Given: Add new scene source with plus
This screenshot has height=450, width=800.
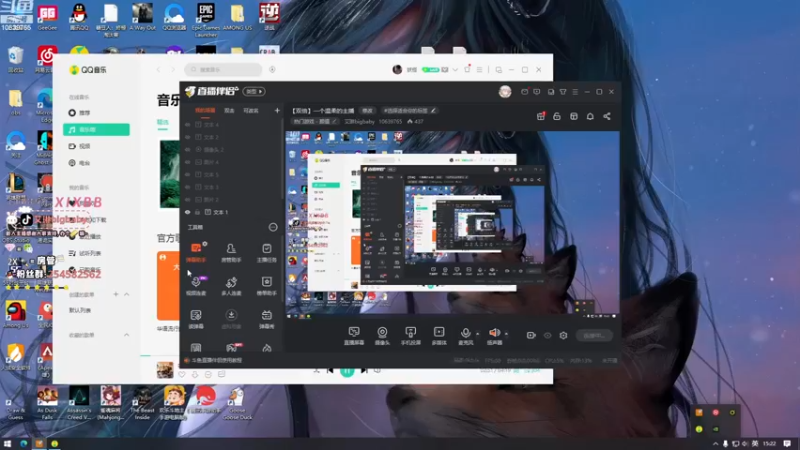Looking at the screenshot, I should tap(277, 110).
